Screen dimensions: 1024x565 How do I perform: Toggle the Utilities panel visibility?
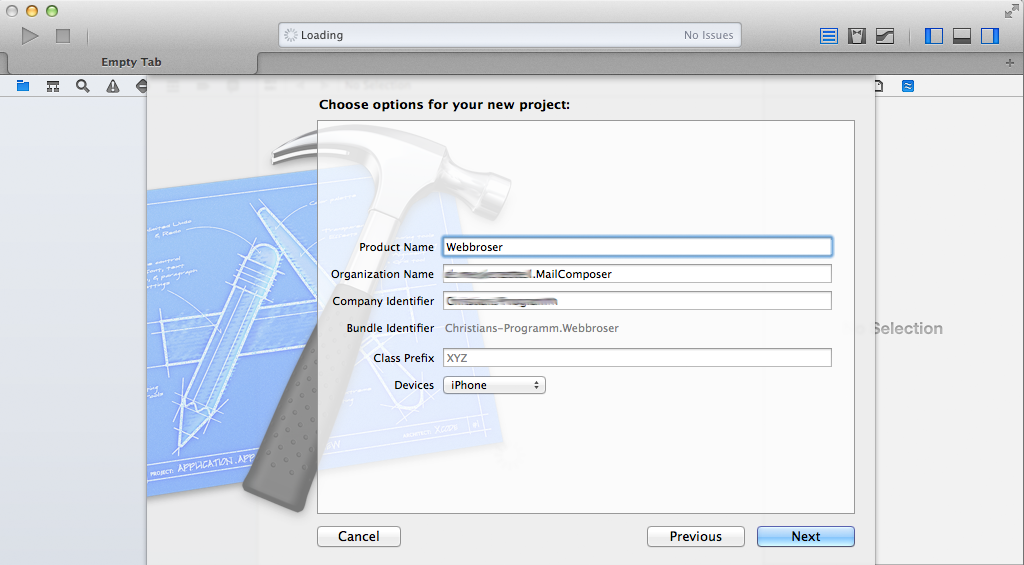pyautogui.click(x=990, y=36)
